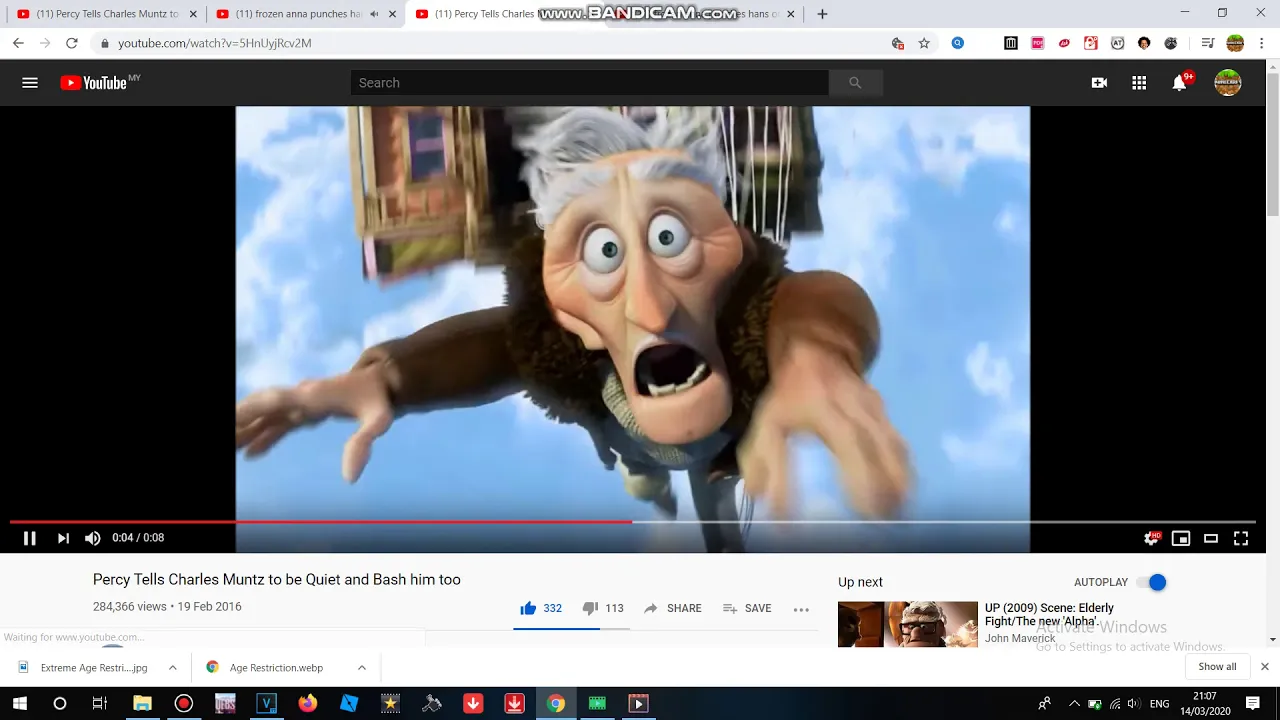Open the Bandicam record icon in taskbar

coord(183,704)
